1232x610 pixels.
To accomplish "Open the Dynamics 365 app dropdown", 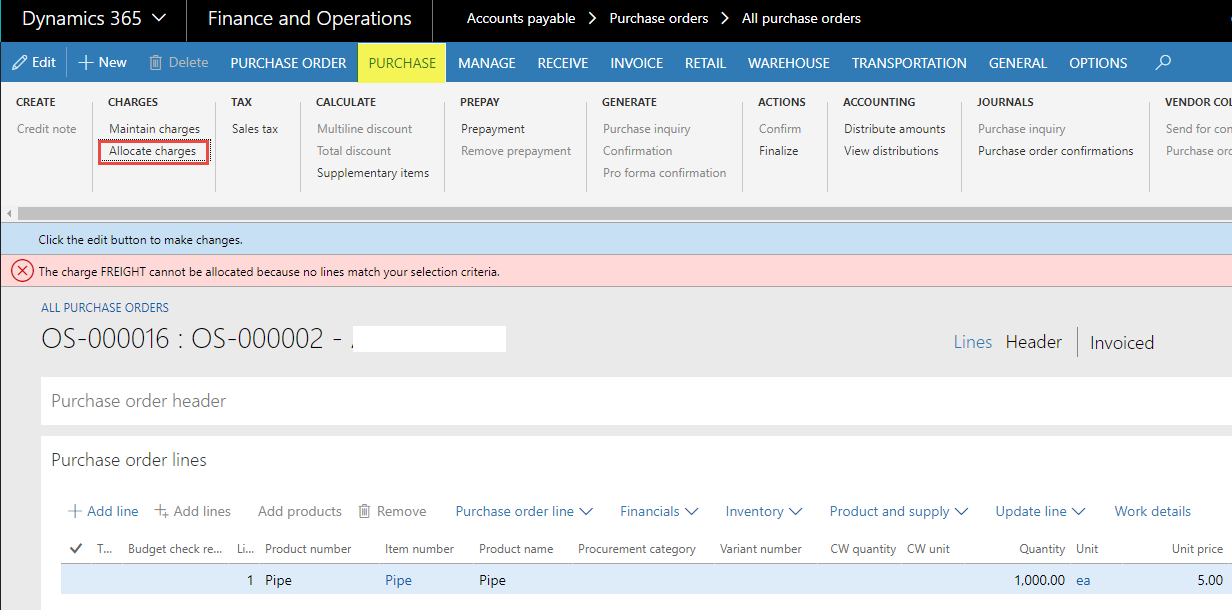I will click(95, 19).
